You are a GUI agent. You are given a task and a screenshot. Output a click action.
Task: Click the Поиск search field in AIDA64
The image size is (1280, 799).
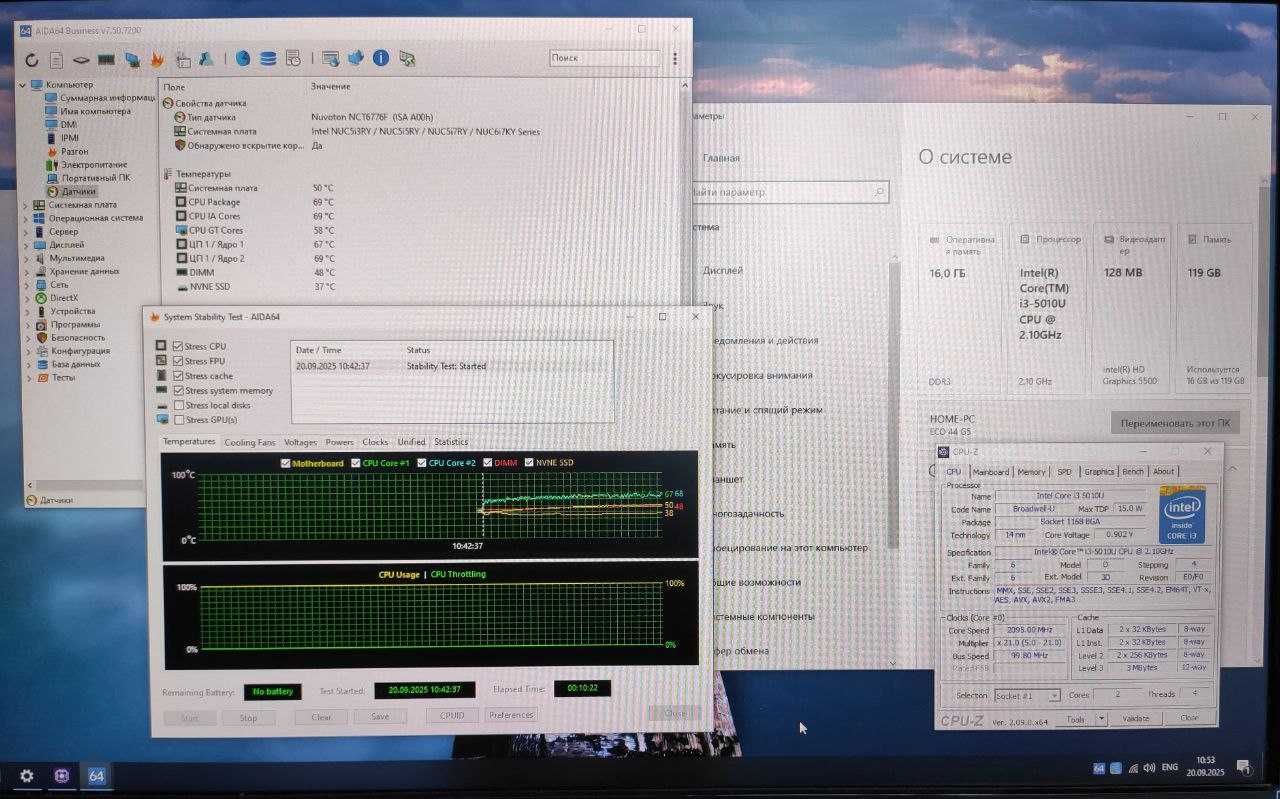coord(604,58)
